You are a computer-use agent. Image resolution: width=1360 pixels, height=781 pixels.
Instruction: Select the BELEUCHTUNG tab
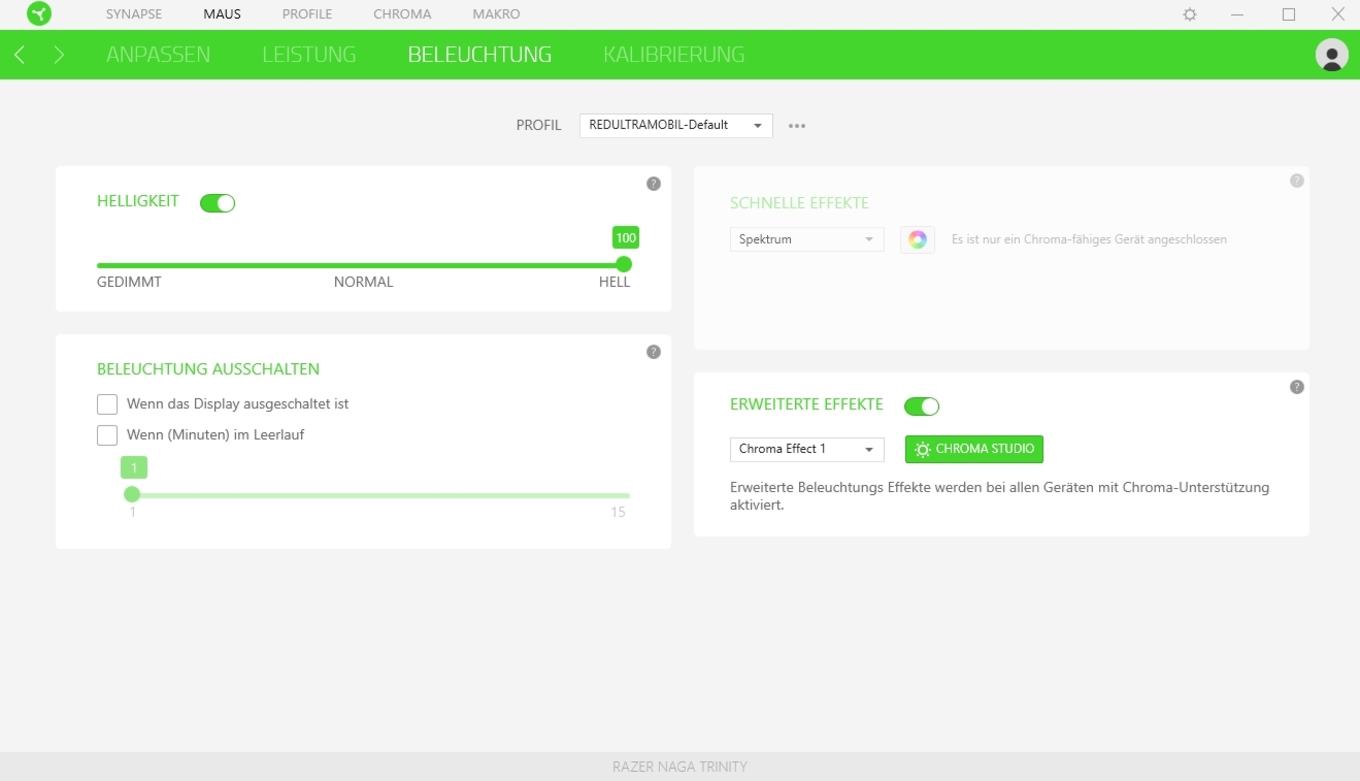(480, 55)
